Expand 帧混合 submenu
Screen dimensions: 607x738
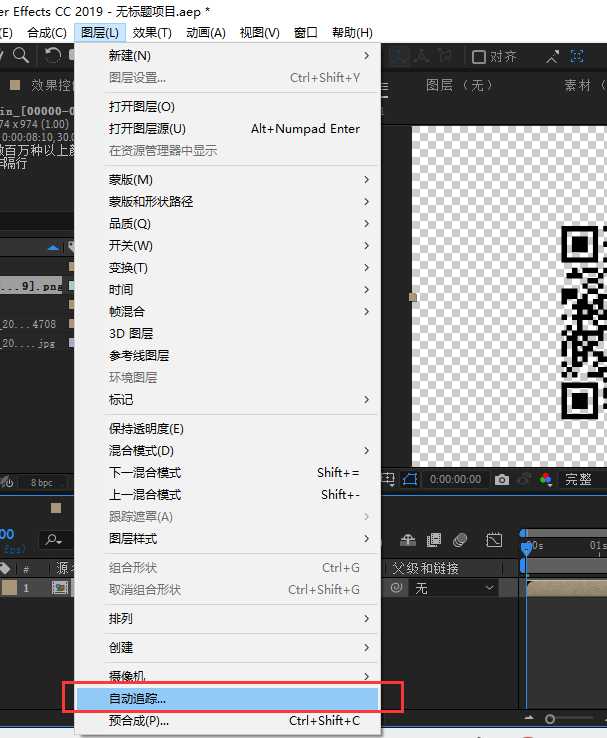point(228,311)
